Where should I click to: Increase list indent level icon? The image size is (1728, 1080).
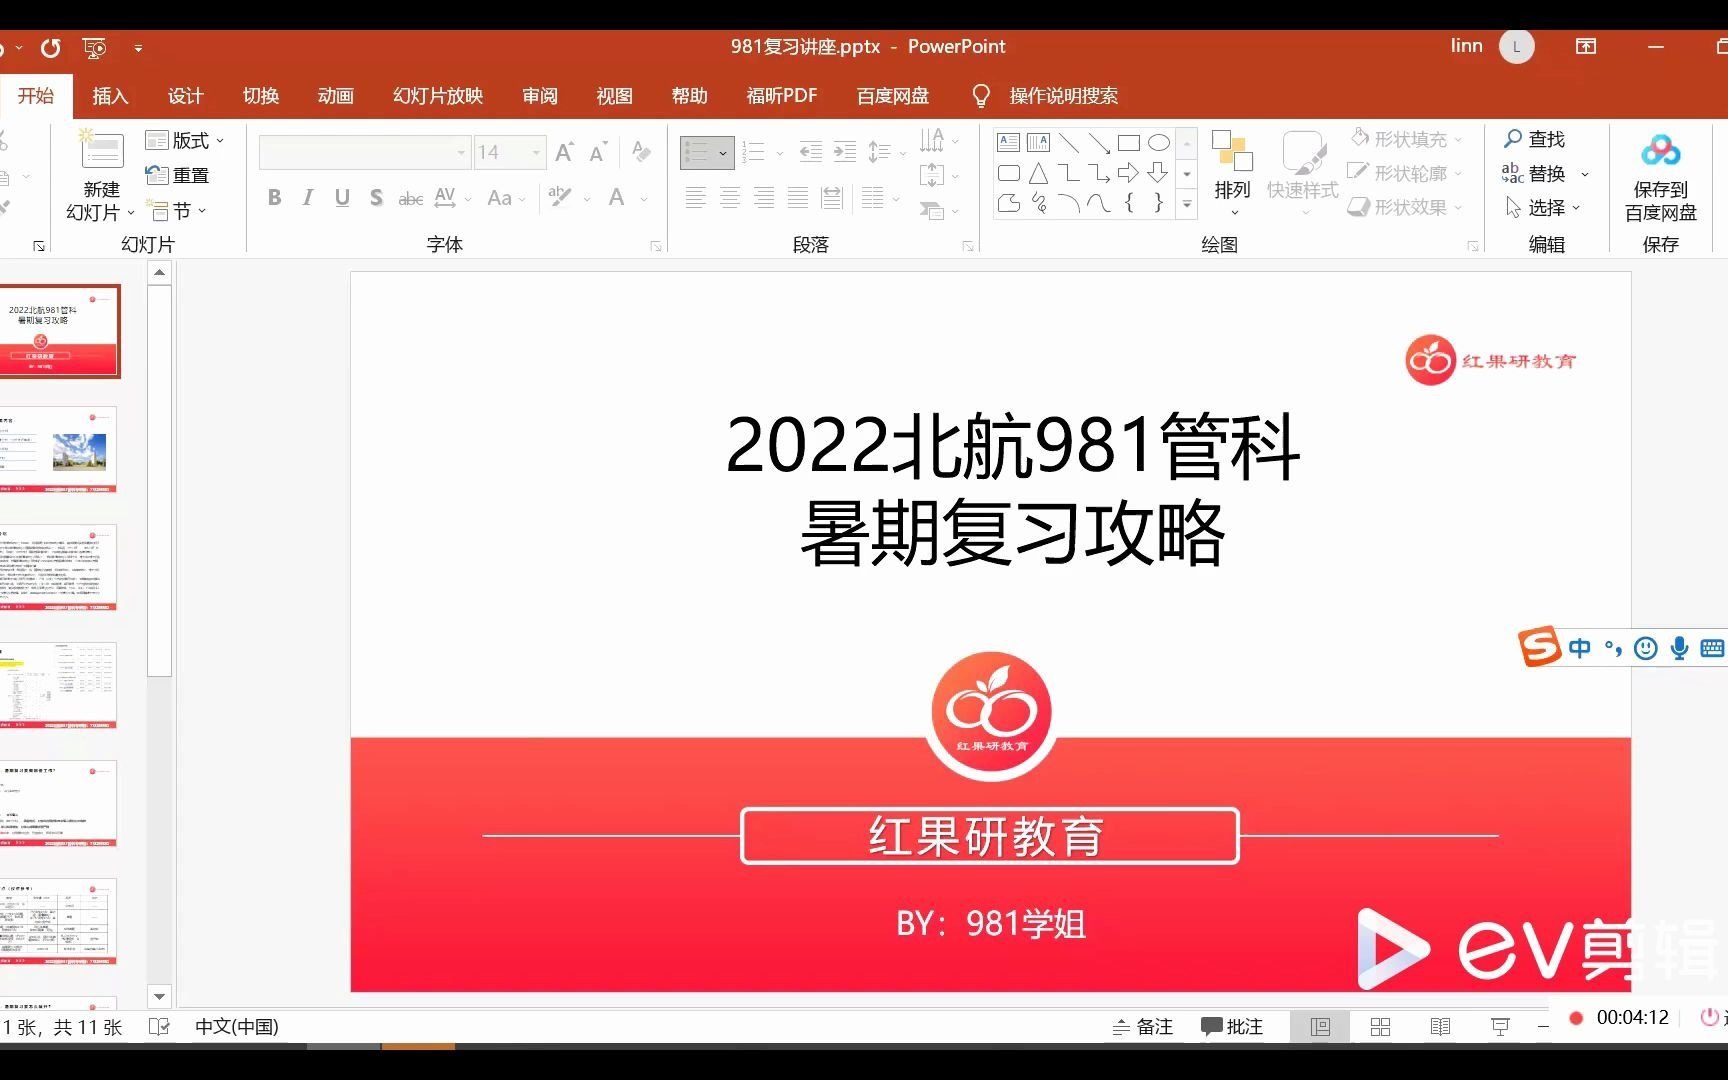[845, 152]
